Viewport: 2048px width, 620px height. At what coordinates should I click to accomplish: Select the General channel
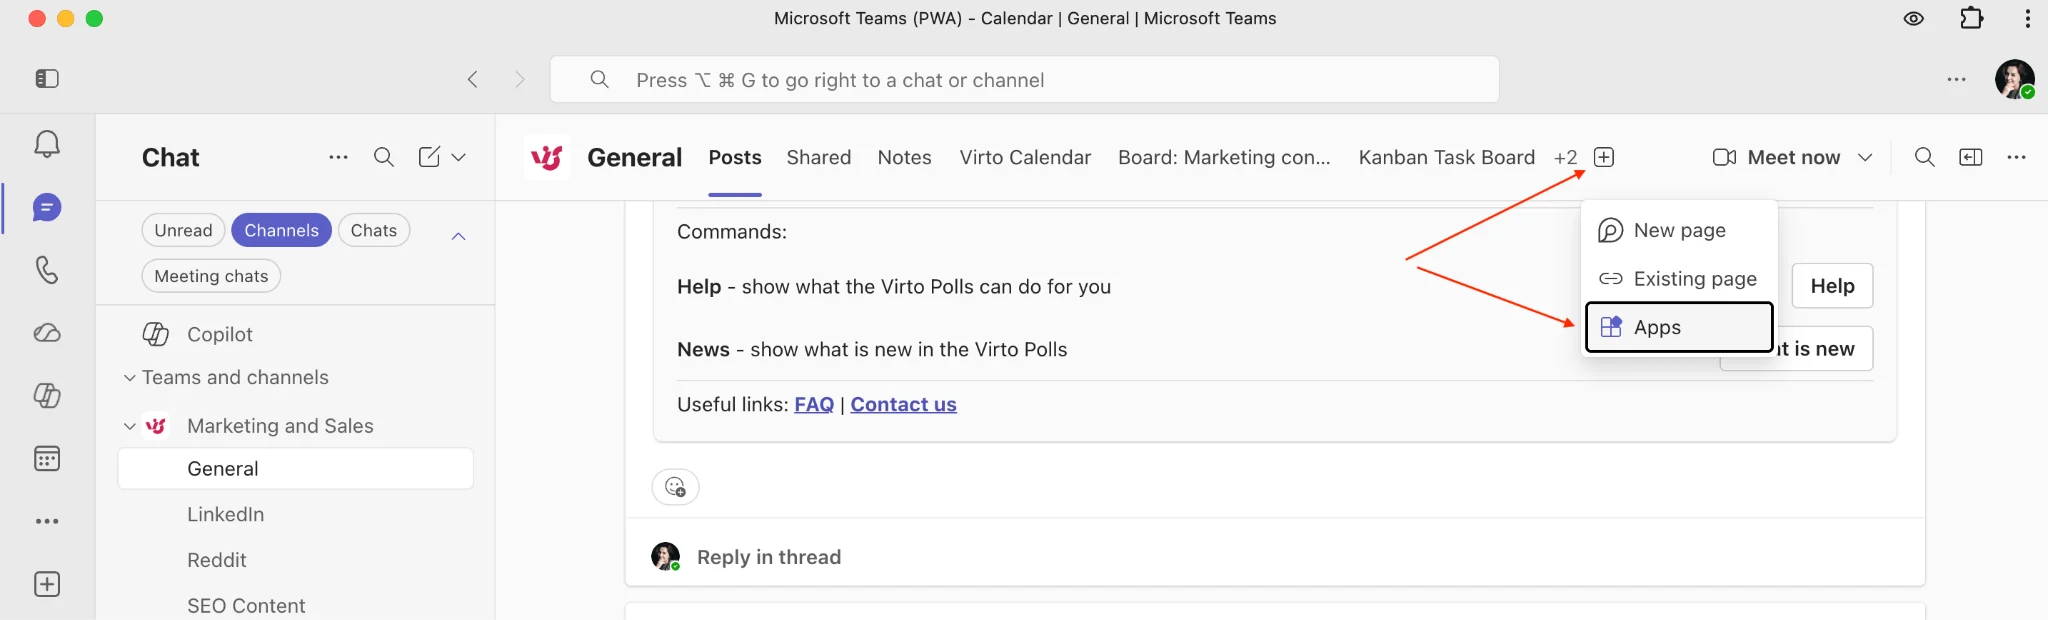296,469
